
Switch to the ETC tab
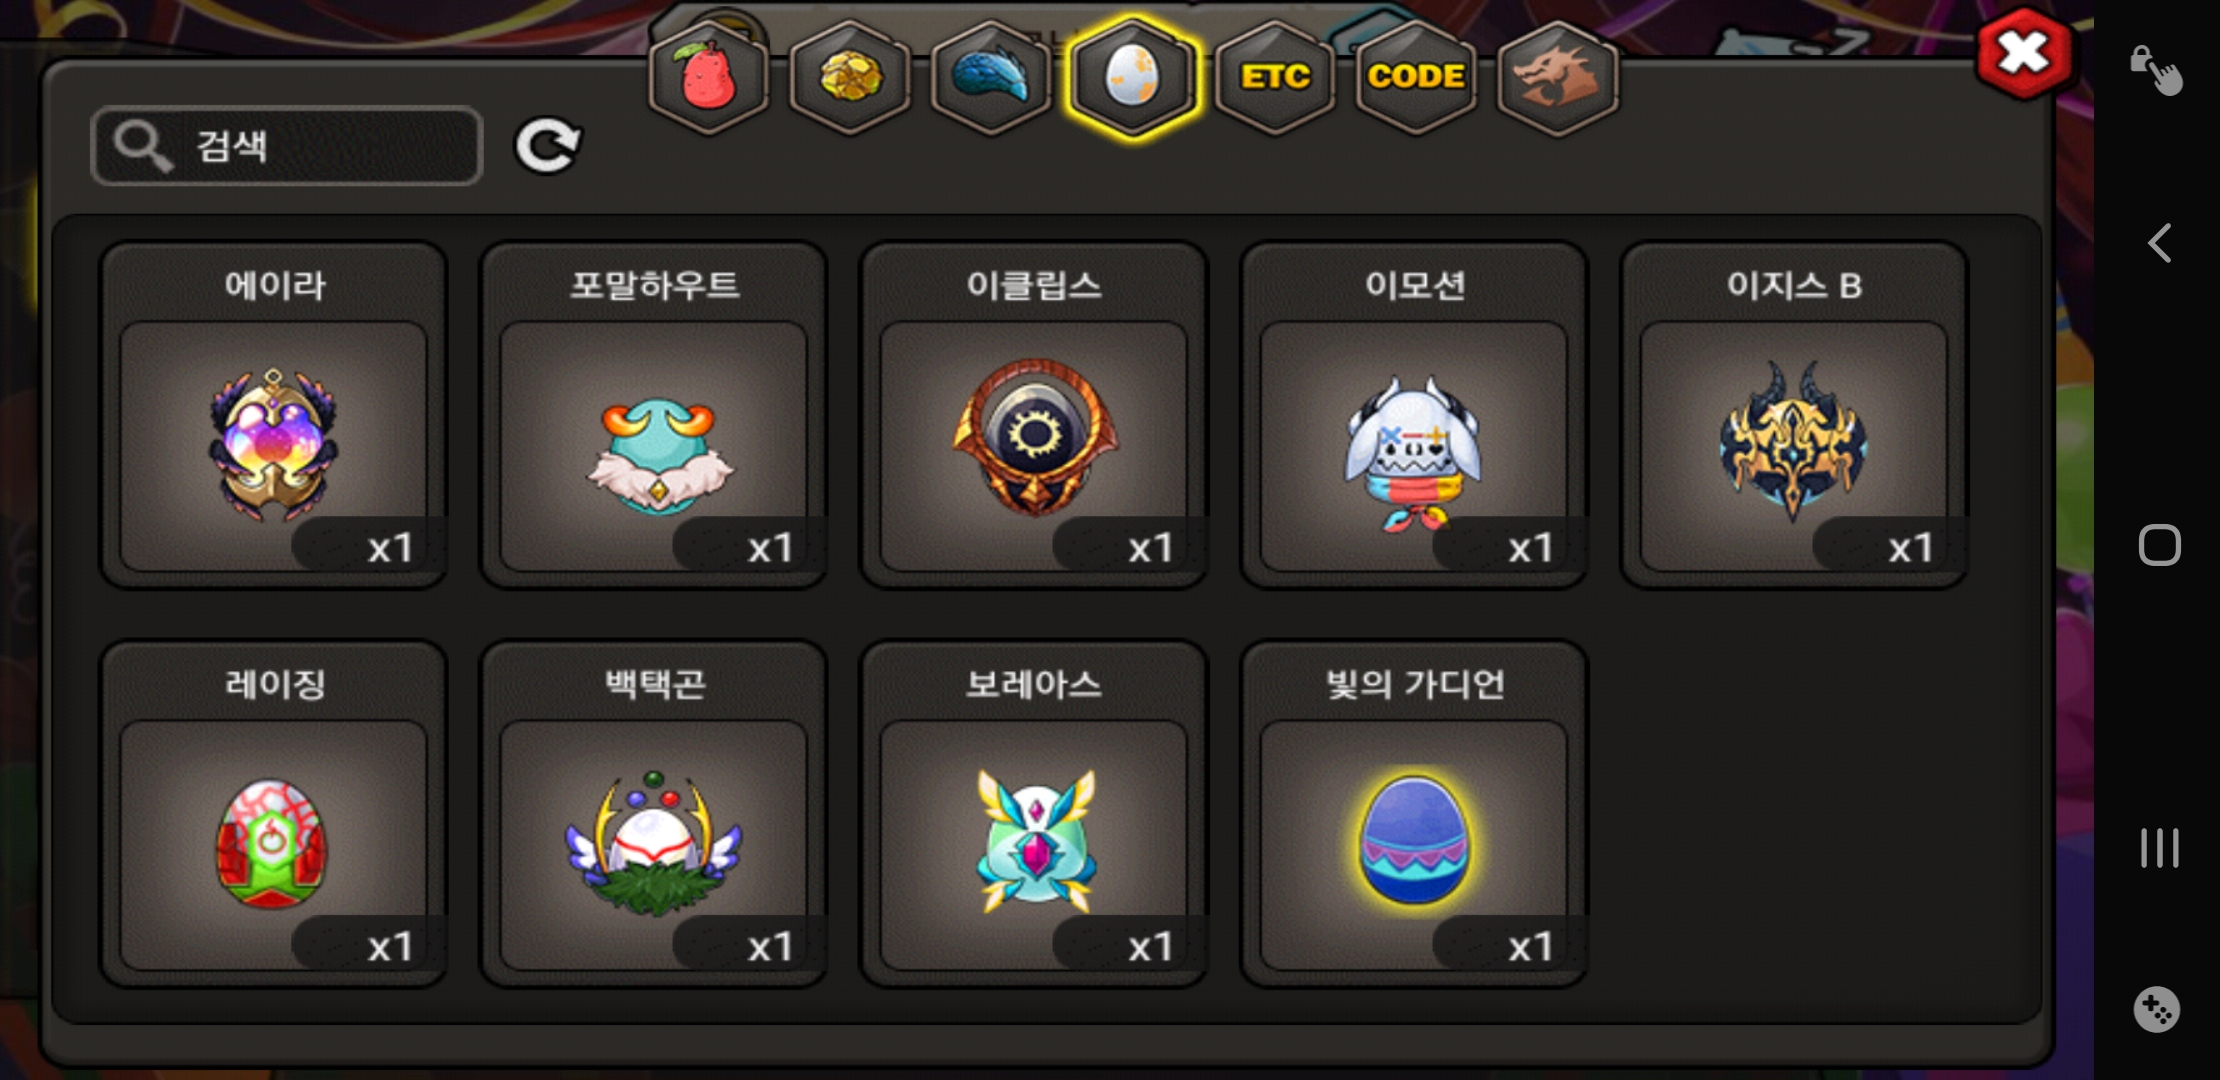1275,78
